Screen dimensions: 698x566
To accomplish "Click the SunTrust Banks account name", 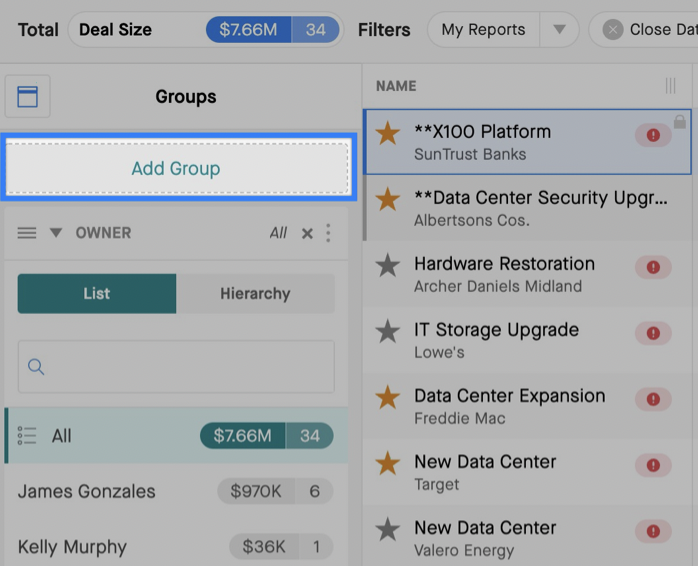I will tap(470, 154).
